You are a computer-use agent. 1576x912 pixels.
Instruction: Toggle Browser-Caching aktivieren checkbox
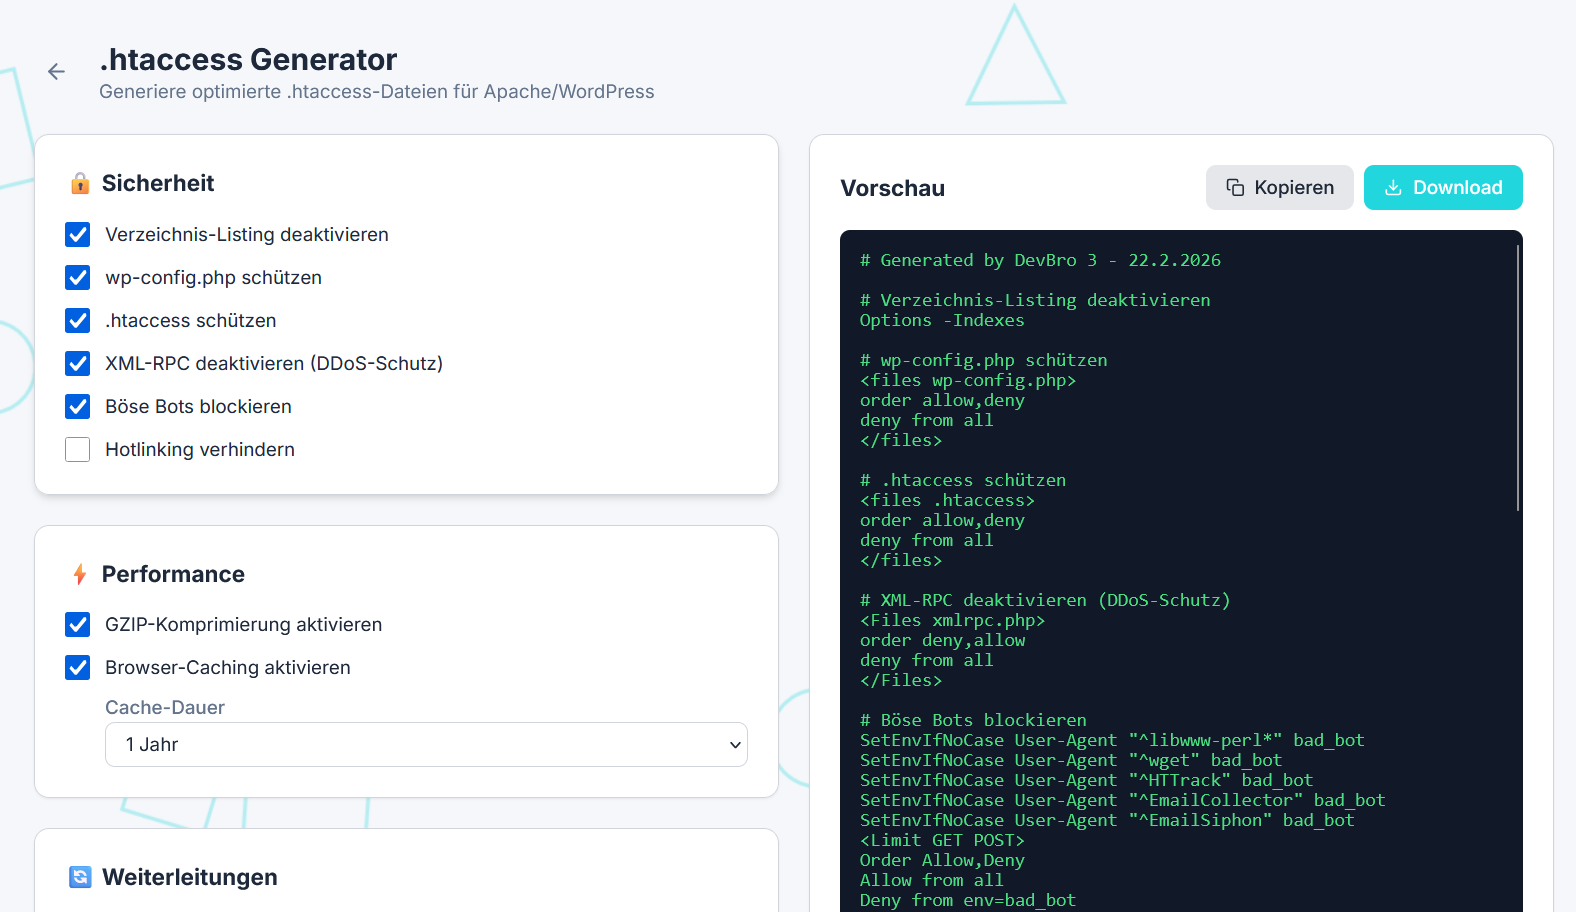[78, 667]
